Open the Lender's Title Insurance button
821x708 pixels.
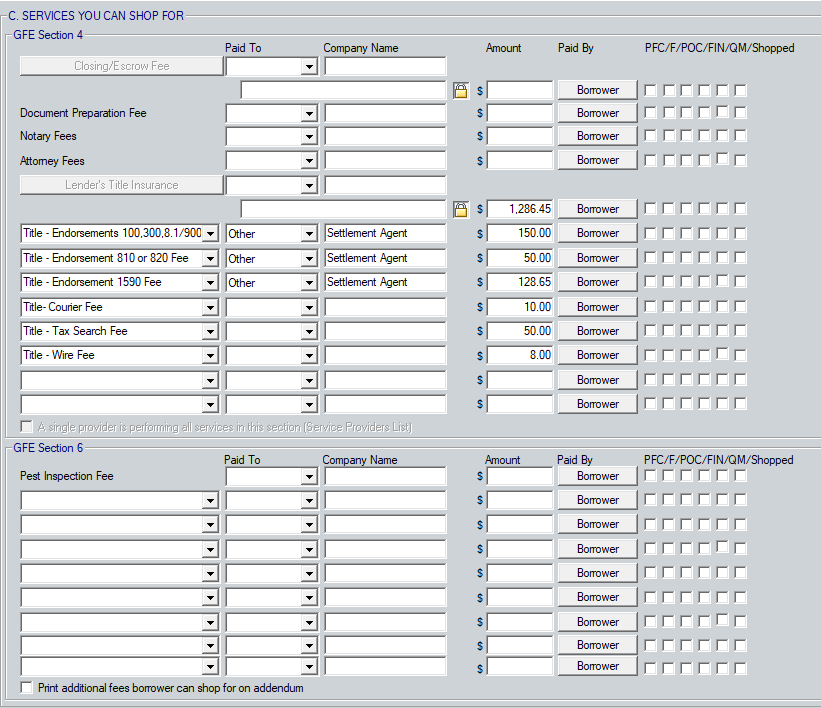tap(121, 185)
